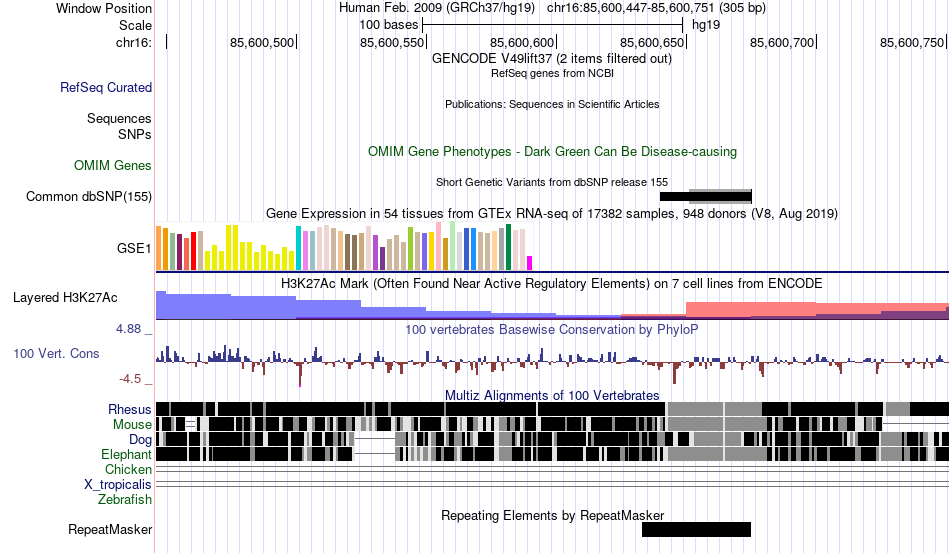
Task: Open the Layered H3K27Ac track label
Action: click(x=65, y=297)
